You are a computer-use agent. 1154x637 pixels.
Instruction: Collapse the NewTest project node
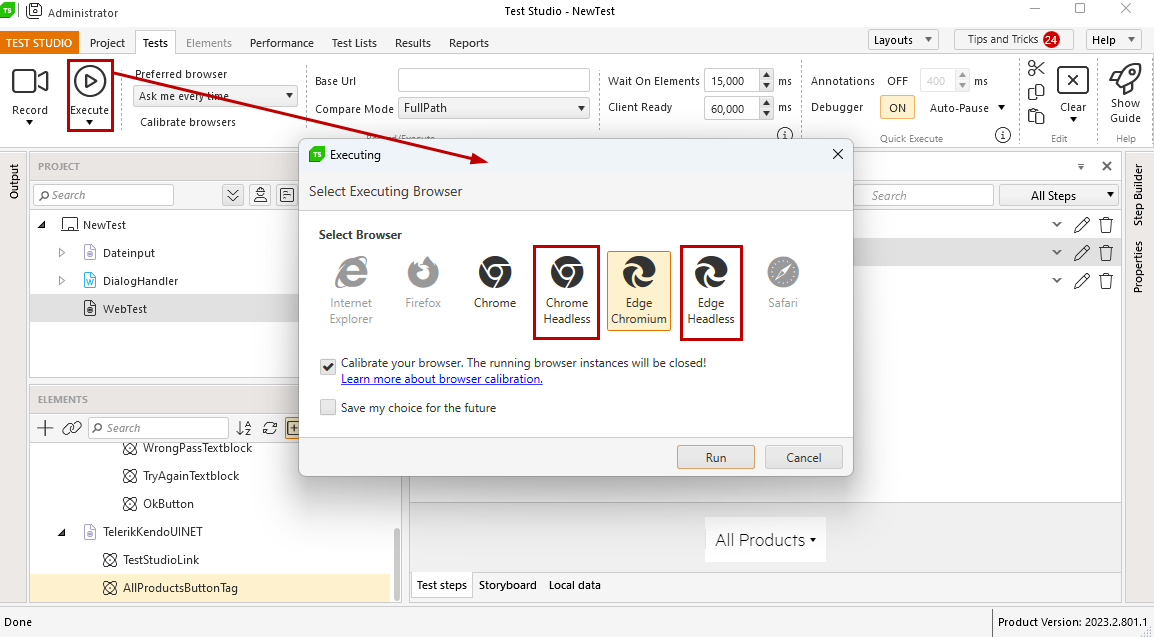coord(42,225)
